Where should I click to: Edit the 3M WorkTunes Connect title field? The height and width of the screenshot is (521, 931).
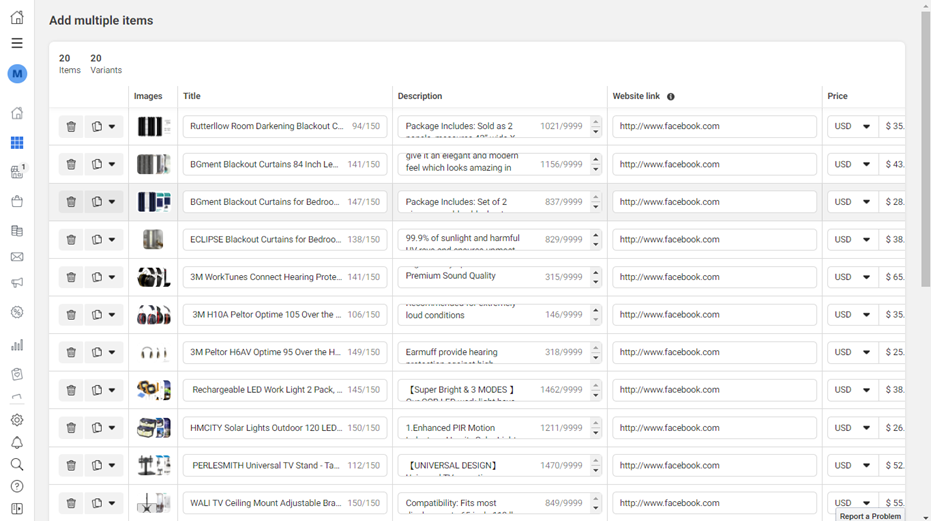click(285, 277)
